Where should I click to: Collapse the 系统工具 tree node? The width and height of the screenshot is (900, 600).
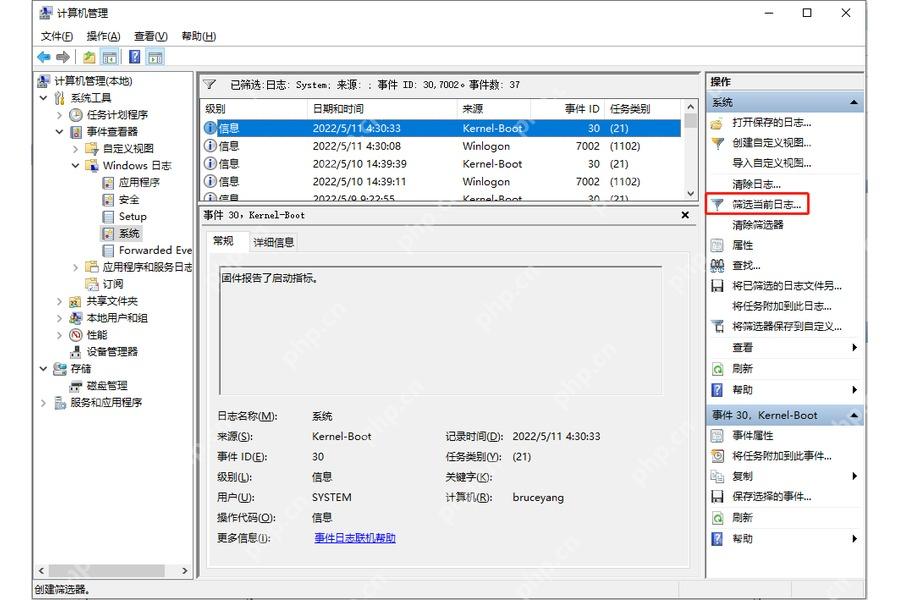[44, 98]
